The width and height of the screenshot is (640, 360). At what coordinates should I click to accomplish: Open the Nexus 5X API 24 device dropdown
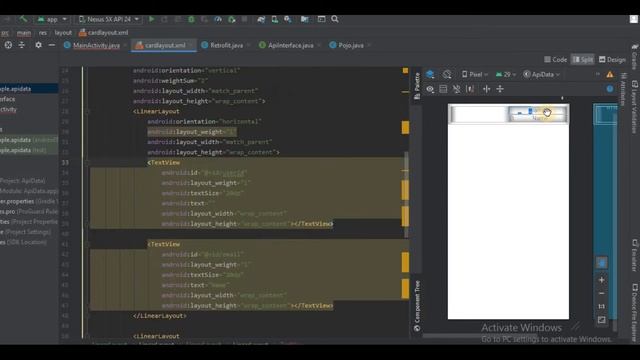(109, 19)
